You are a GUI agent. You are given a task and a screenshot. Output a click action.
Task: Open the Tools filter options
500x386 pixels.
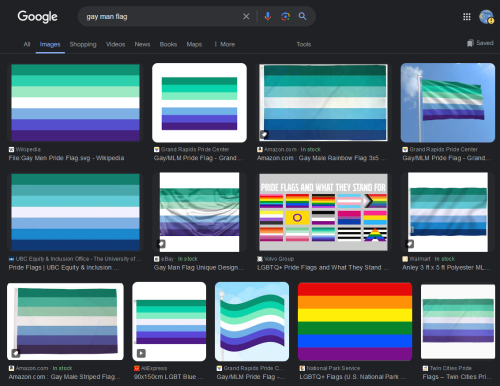coord(304,44)
